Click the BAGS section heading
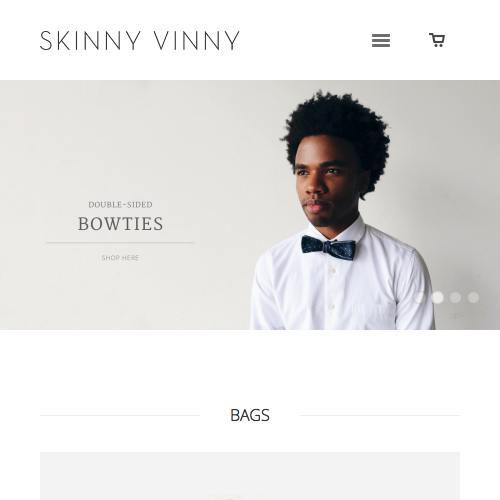The width and height of the screenshot is (500, 500). (x=250, y=415)
